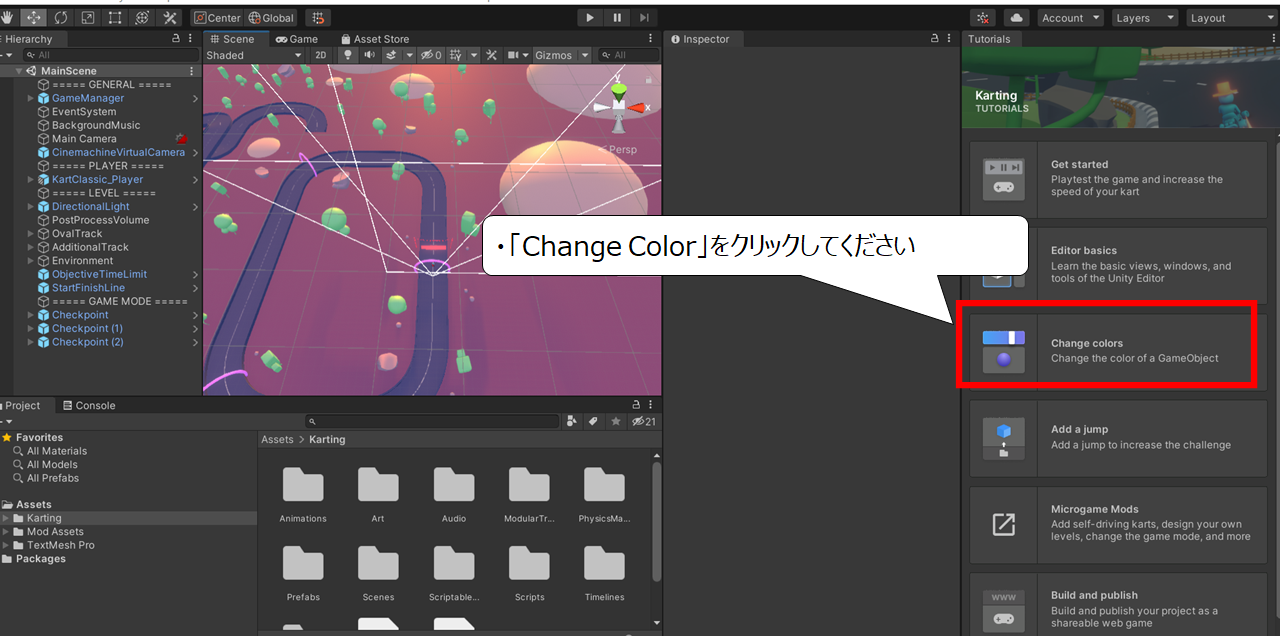Expand the Environment object
Image resolution: width=1280 pixels, height=636 pixels.
coord(30,261)
